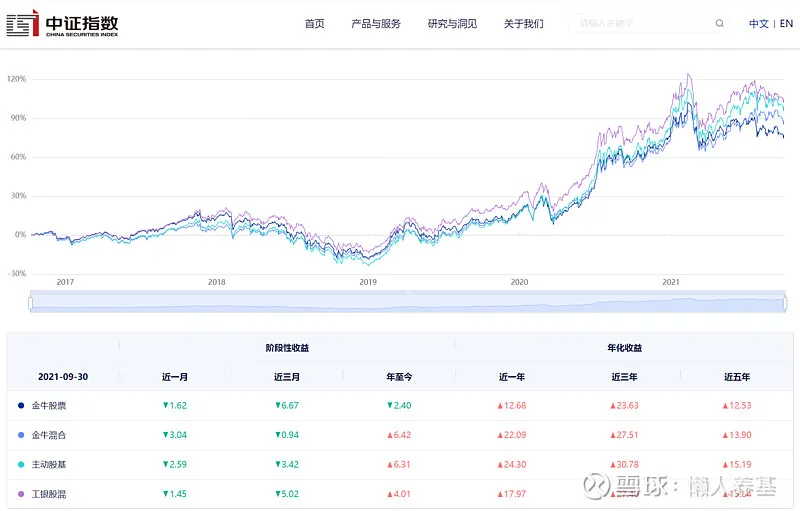Open the 研究与洞见 menu
The width and height of the screenshot is (800, 511).
(x=452, y=24)
